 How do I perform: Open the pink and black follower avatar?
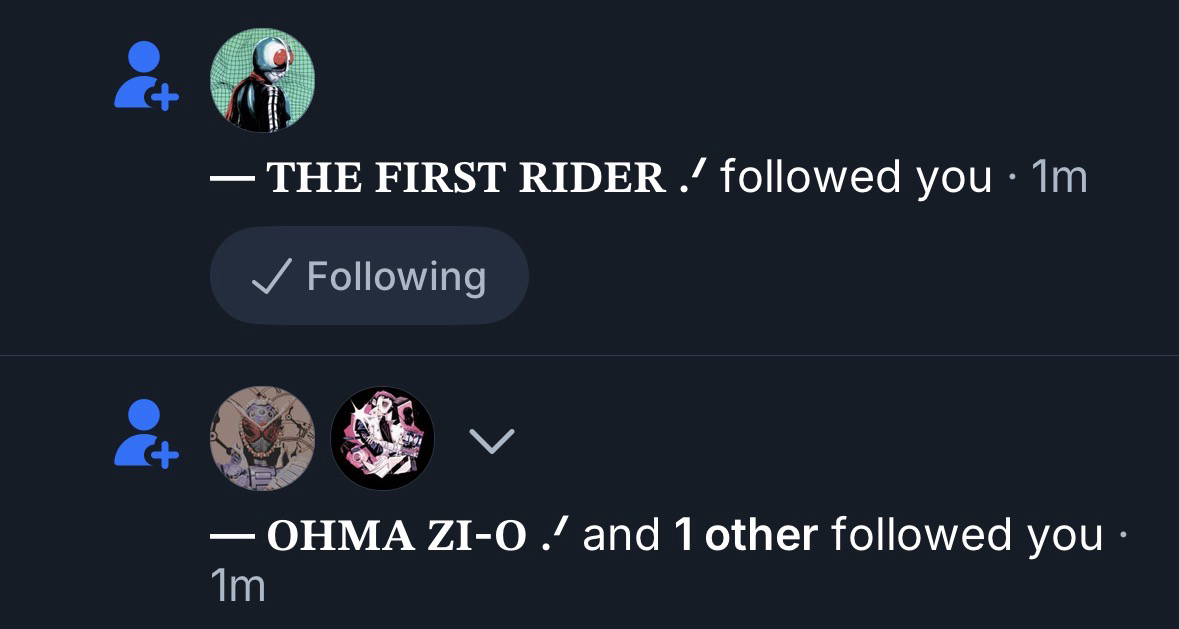coord(382,438)
